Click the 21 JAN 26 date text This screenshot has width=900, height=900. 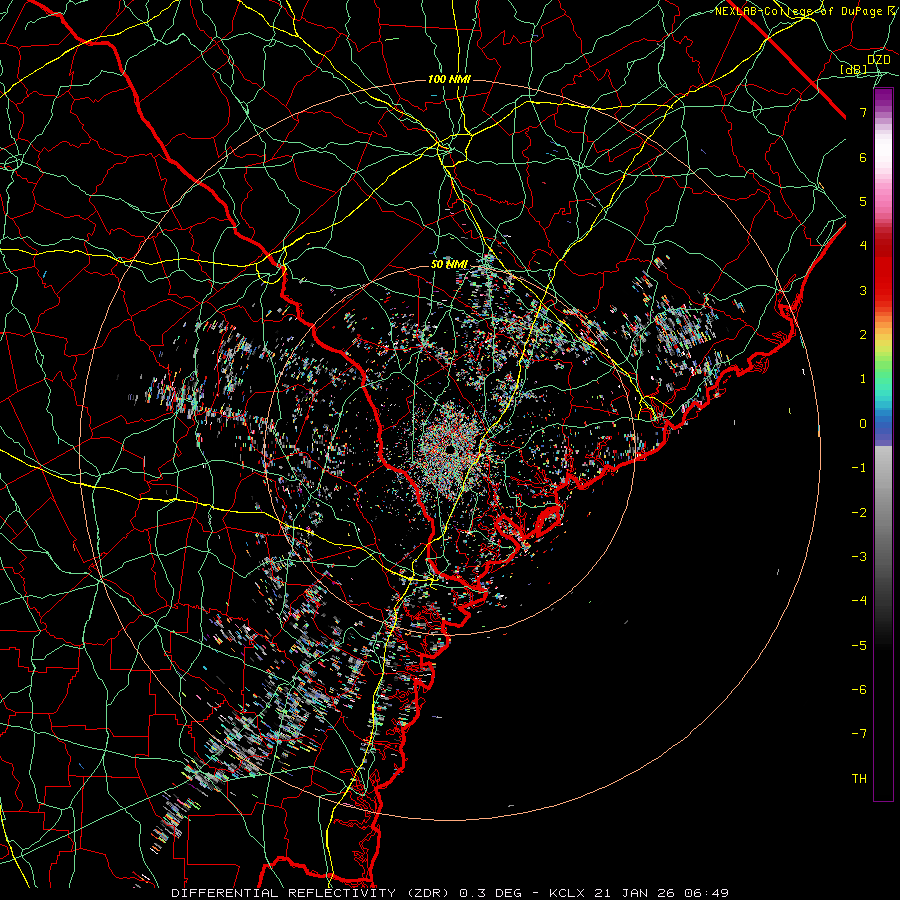(633, 893)
